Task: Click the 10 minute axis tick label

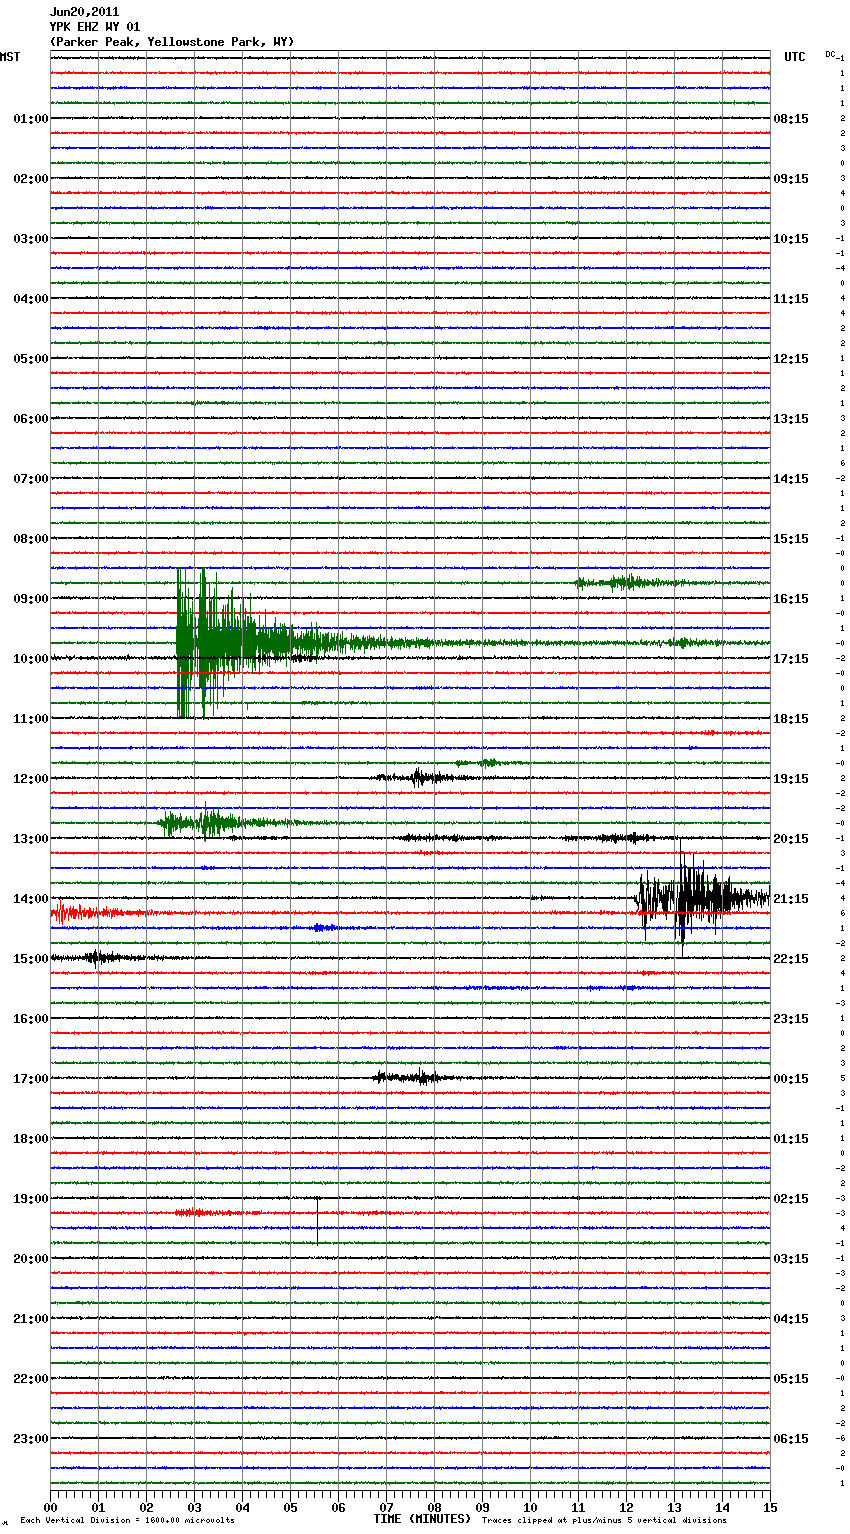Action: tap(530, 1507)
